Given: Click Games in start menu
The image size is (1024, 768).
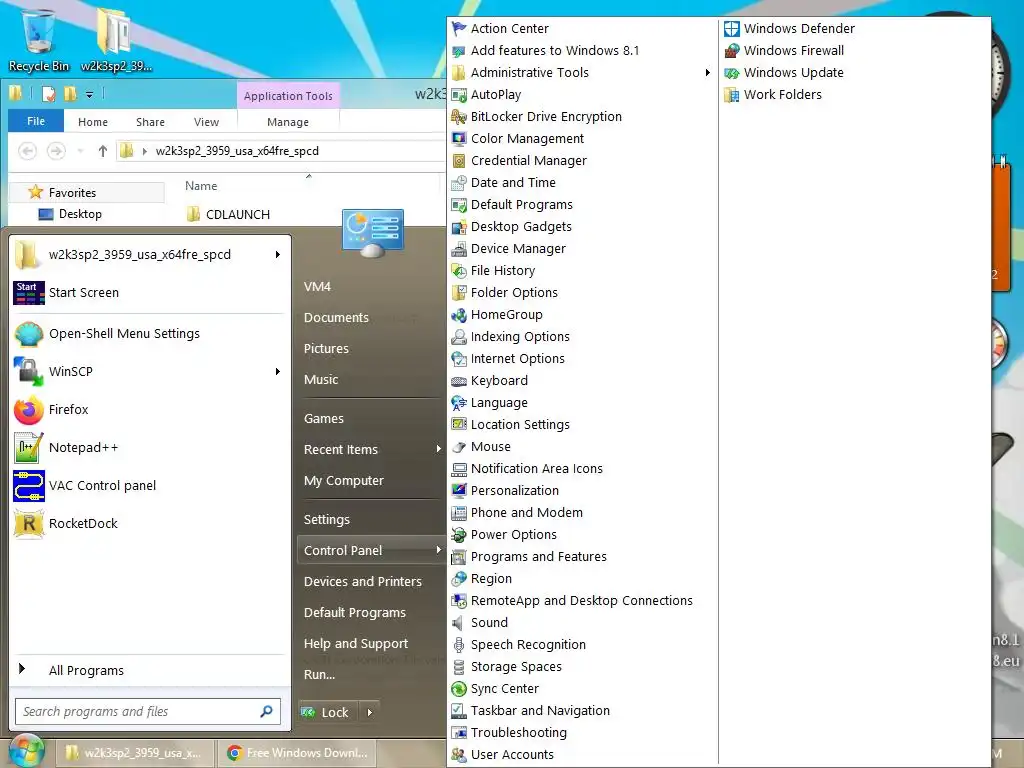Looking at the screenshot, I should pyautogui.click(x=324, y=419).
